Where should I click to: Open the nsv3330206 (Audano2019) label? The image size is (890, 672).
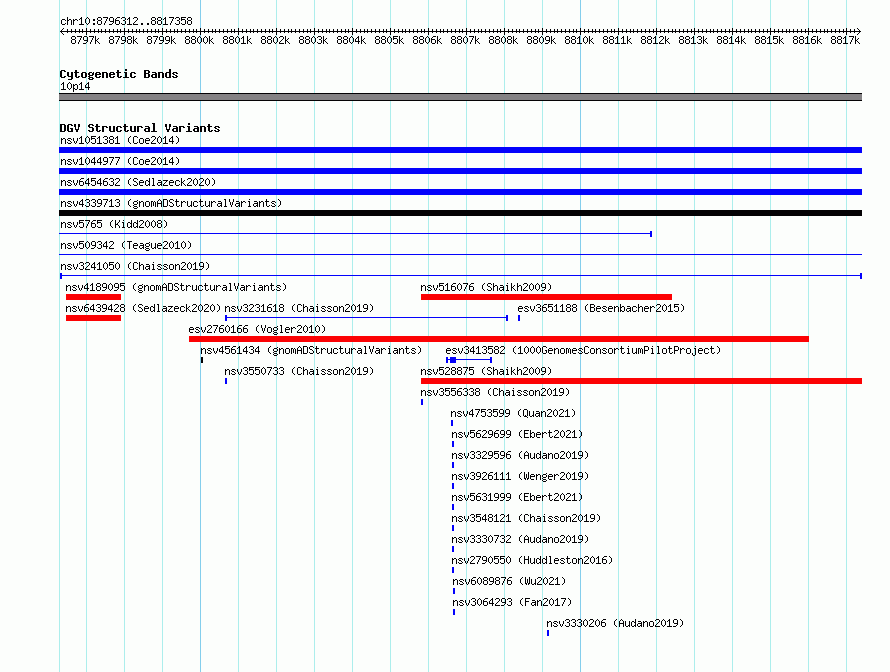[x=615, y=623]
